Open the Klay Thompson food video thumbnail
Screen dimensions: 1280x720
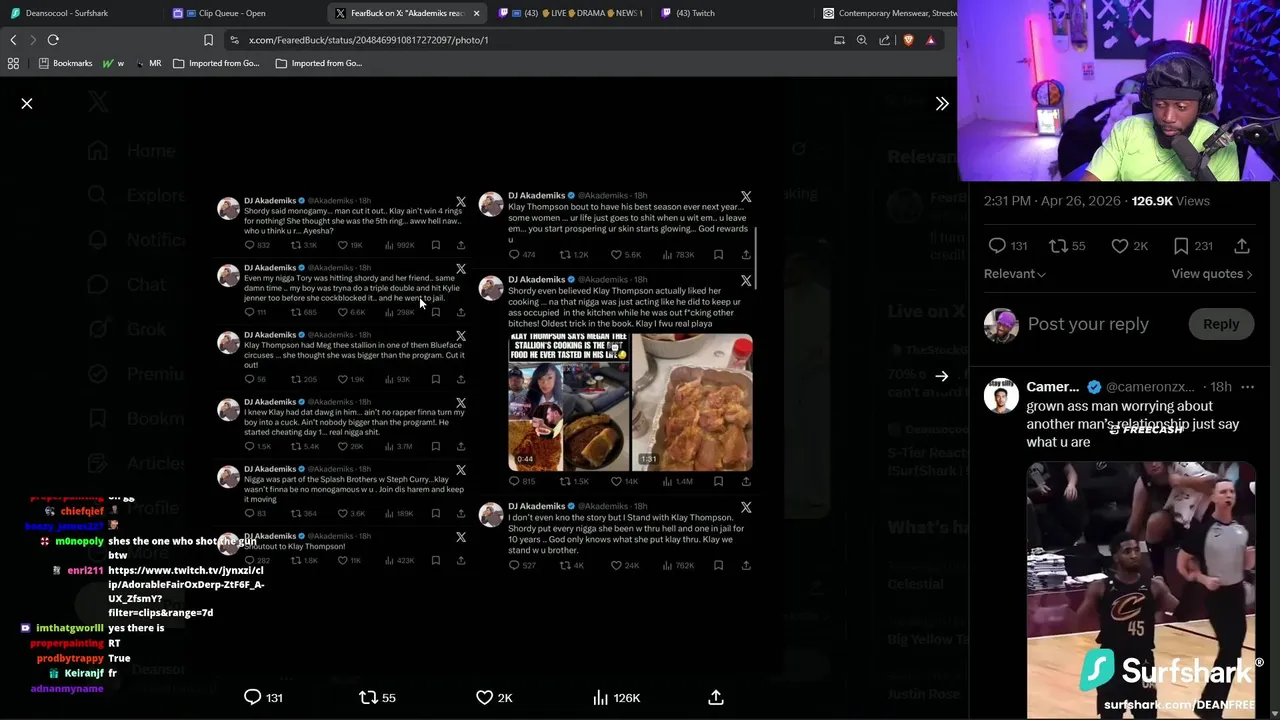568,403
